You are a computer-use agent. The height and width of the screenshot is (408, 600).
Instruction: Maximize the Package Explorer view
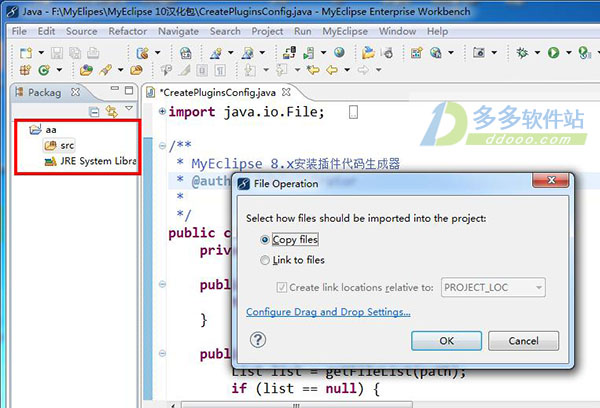[129, 90]
